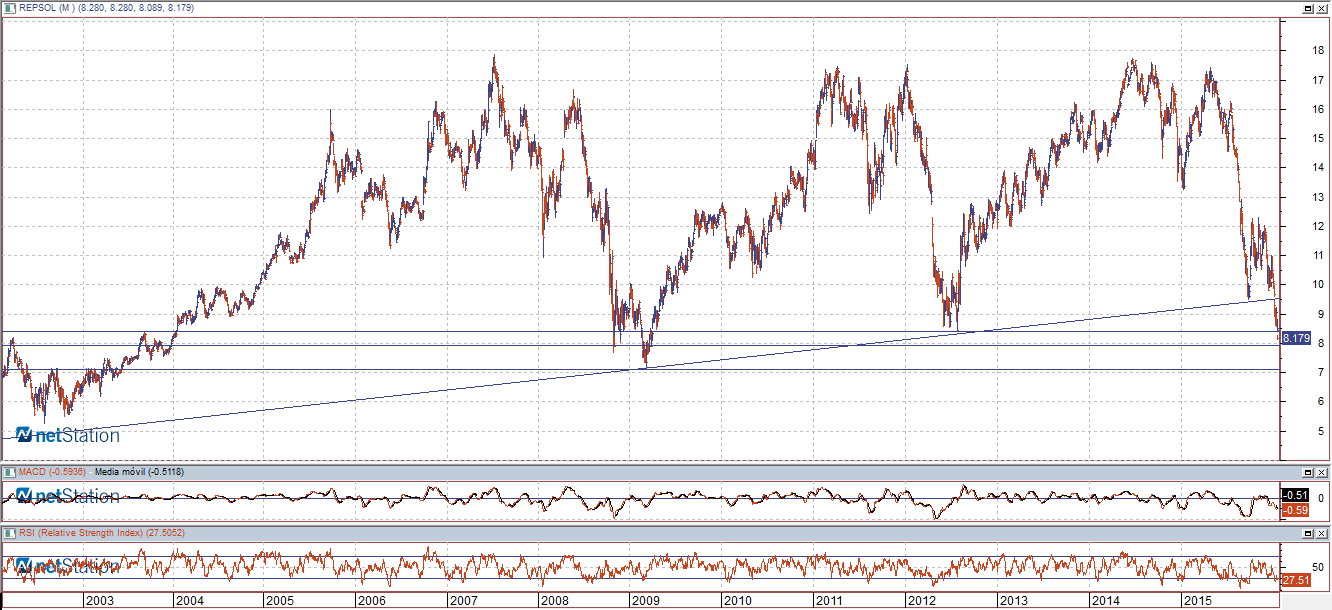Click the MACD (-0.5936) label
Screen dimensions: 1332x610
click(53, 471)
